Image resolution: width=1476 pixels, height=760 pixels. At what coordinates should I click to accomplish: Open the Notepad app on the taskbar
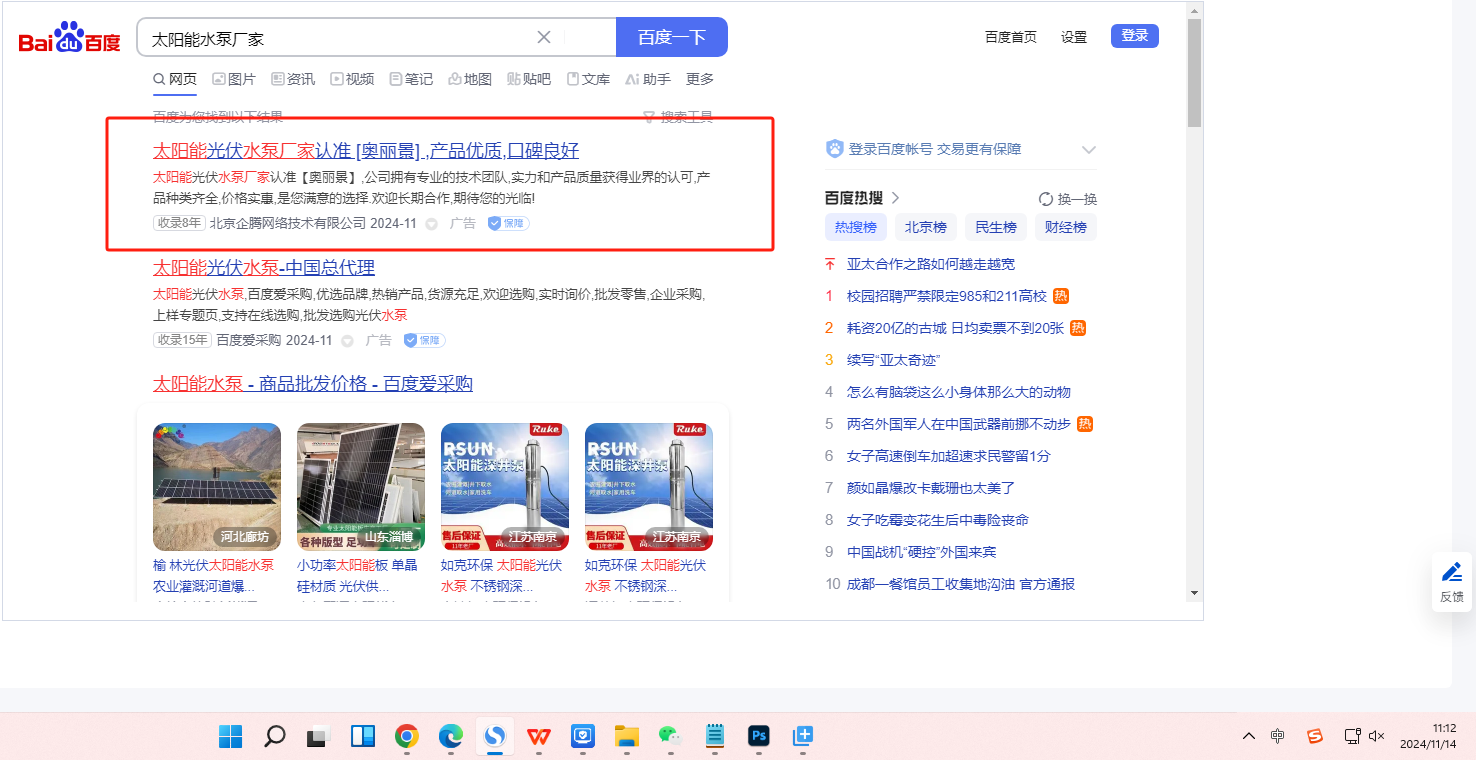[x=714, y=737]
